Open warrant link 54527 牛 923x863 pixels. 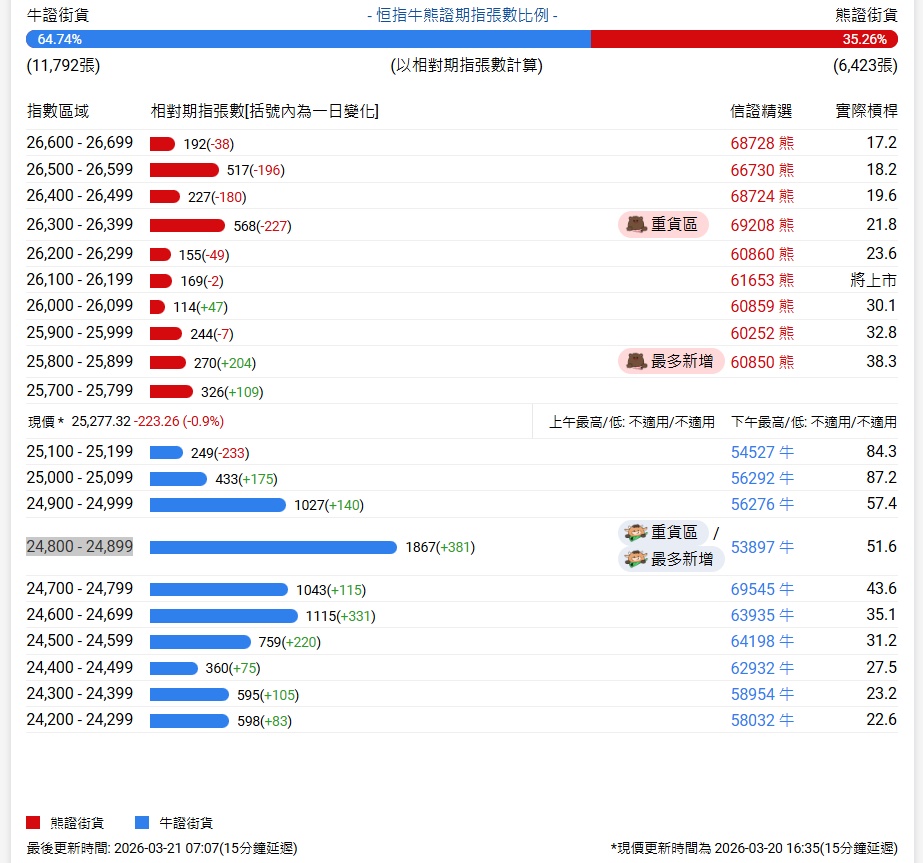(762, 452)
